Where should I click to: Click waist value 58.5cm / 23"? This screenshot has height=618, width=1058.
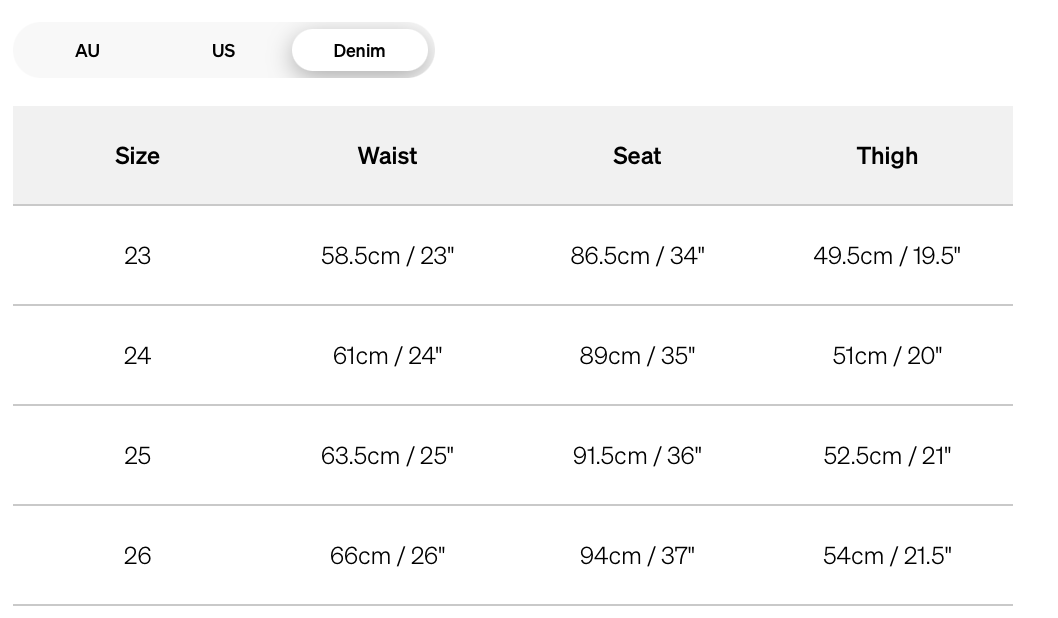point(387,256)
